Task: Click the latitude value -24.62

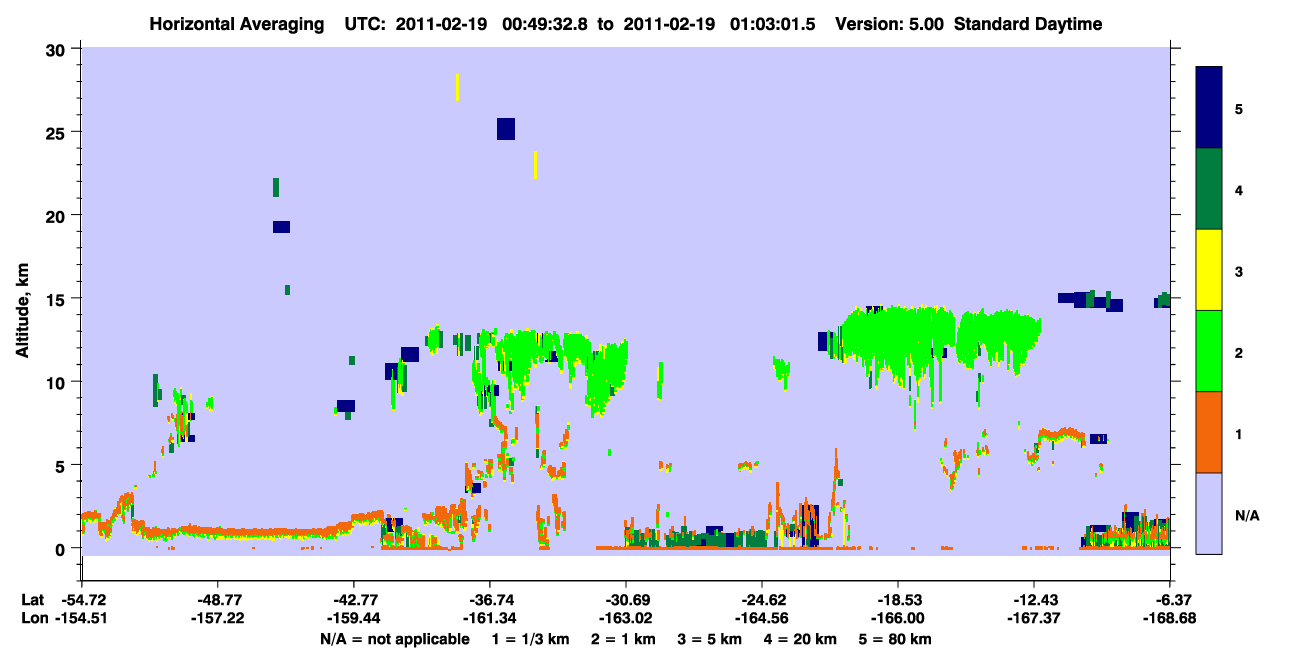Action: (763, 600)
